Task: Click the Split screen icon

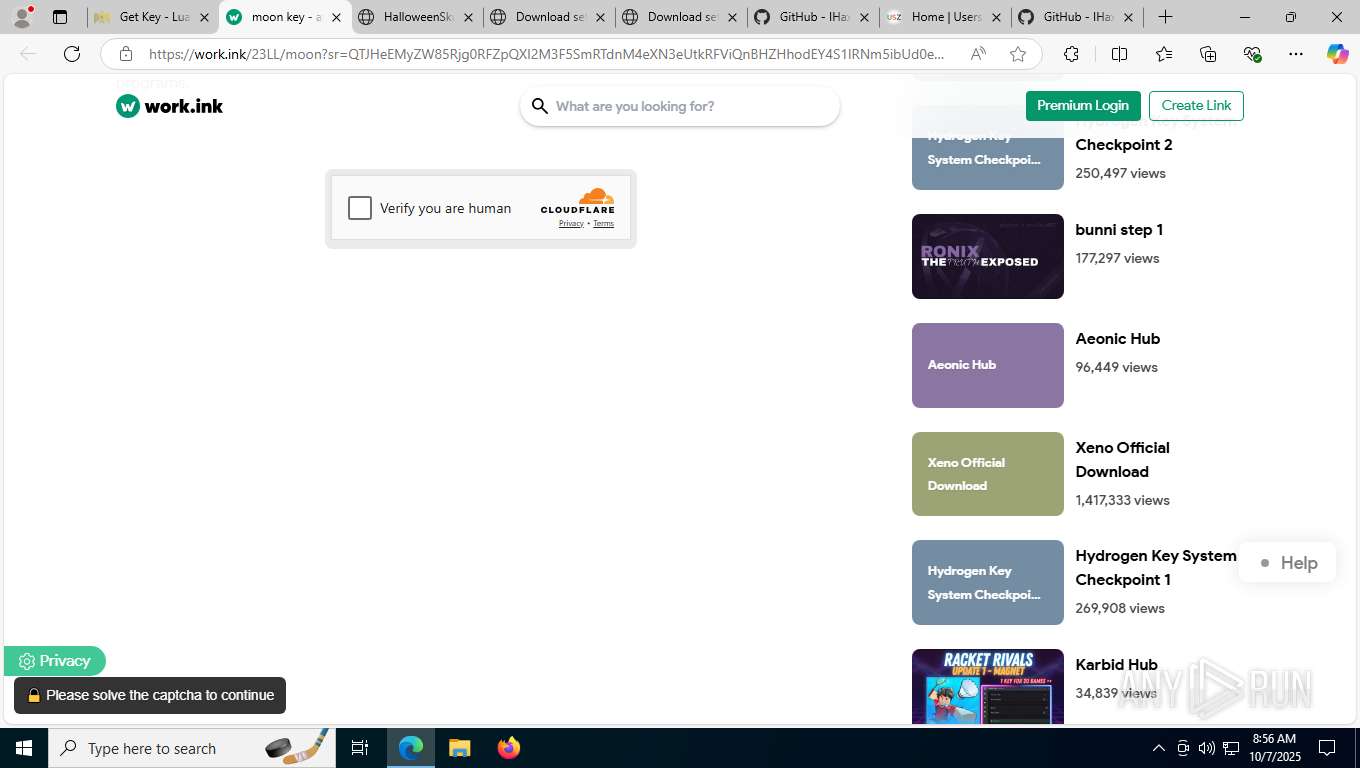Action: click(1120, 54)
